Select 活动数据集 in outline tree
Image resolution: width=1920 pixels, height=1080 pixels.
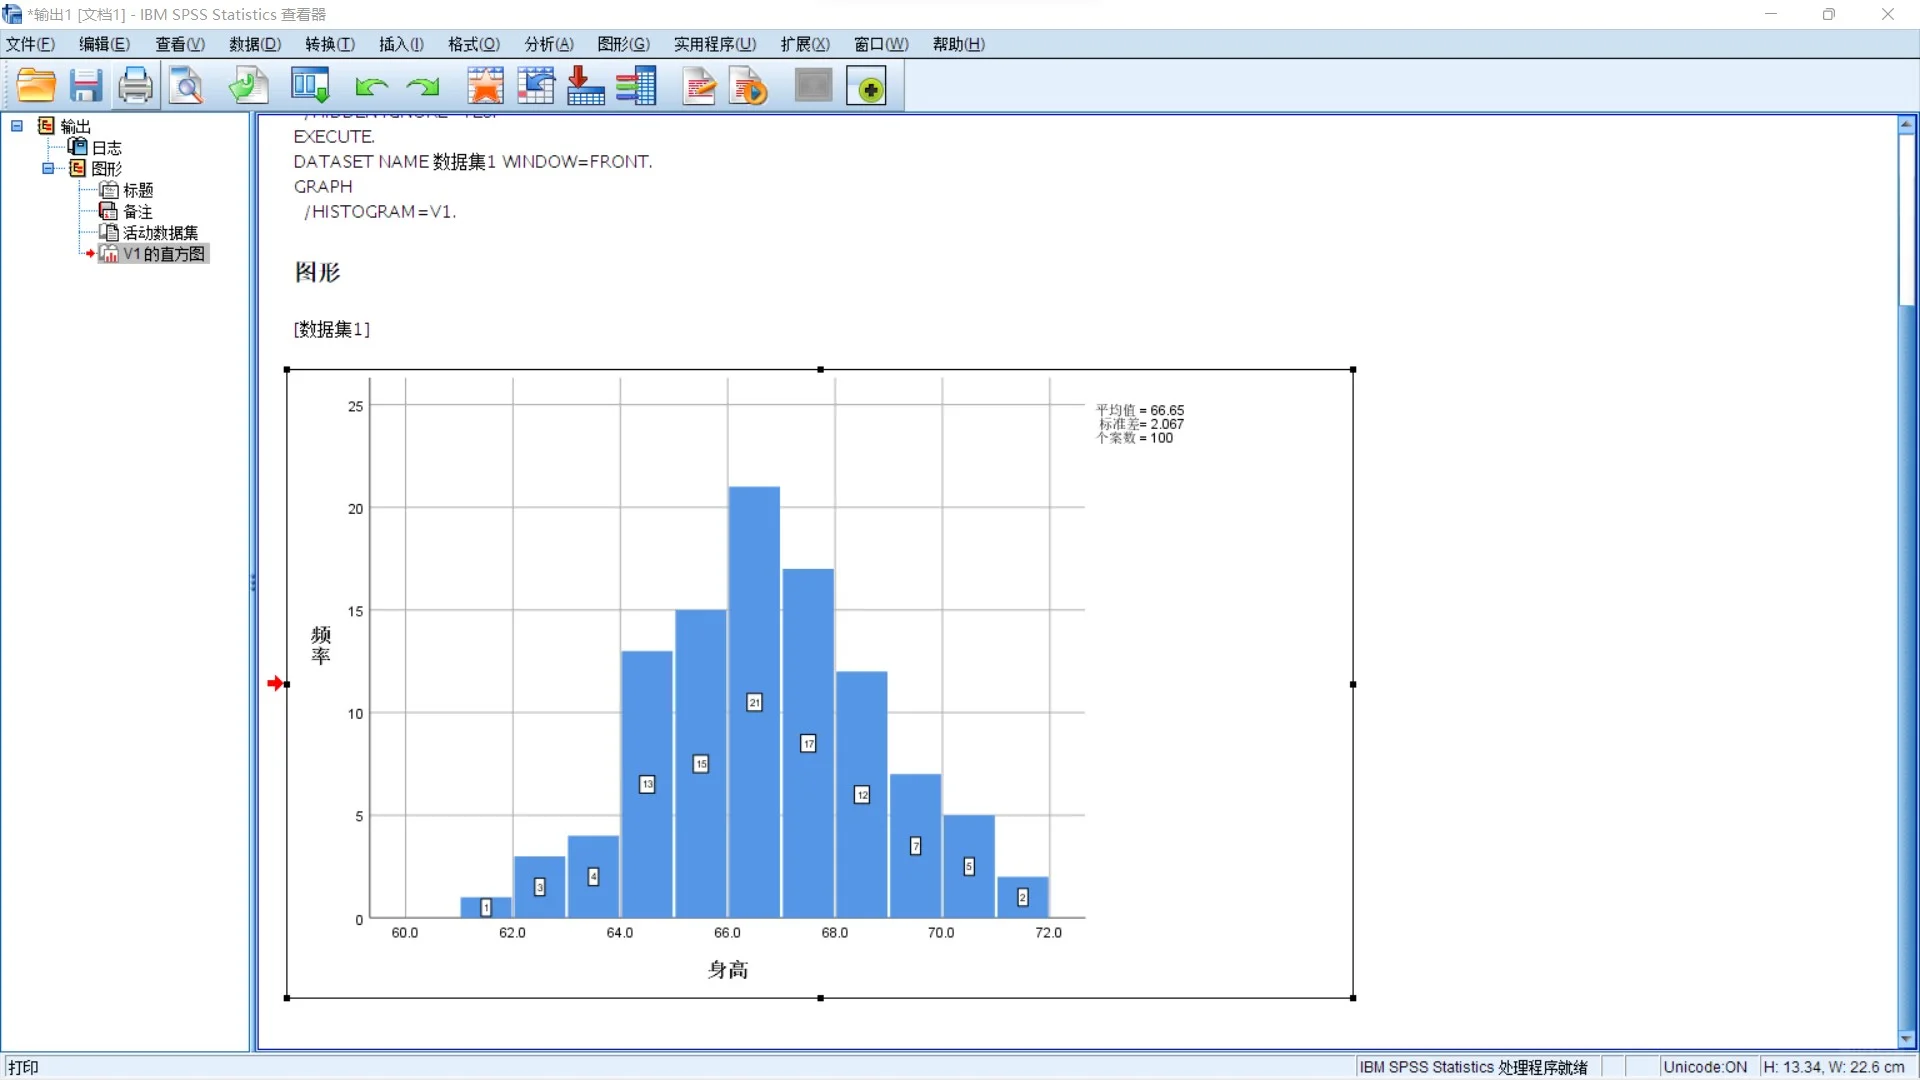pos(160,233)
